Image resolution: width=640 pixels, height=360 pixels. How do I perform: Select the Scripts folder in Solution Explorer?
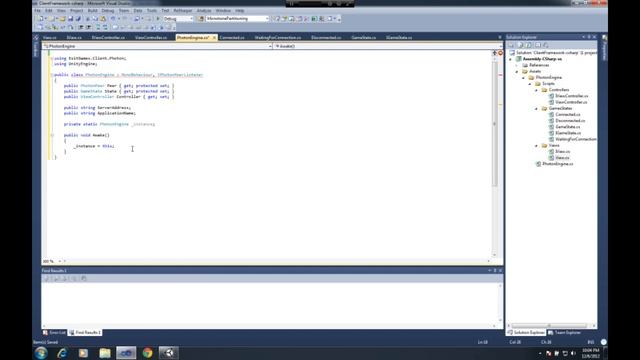tap(548, 84)
